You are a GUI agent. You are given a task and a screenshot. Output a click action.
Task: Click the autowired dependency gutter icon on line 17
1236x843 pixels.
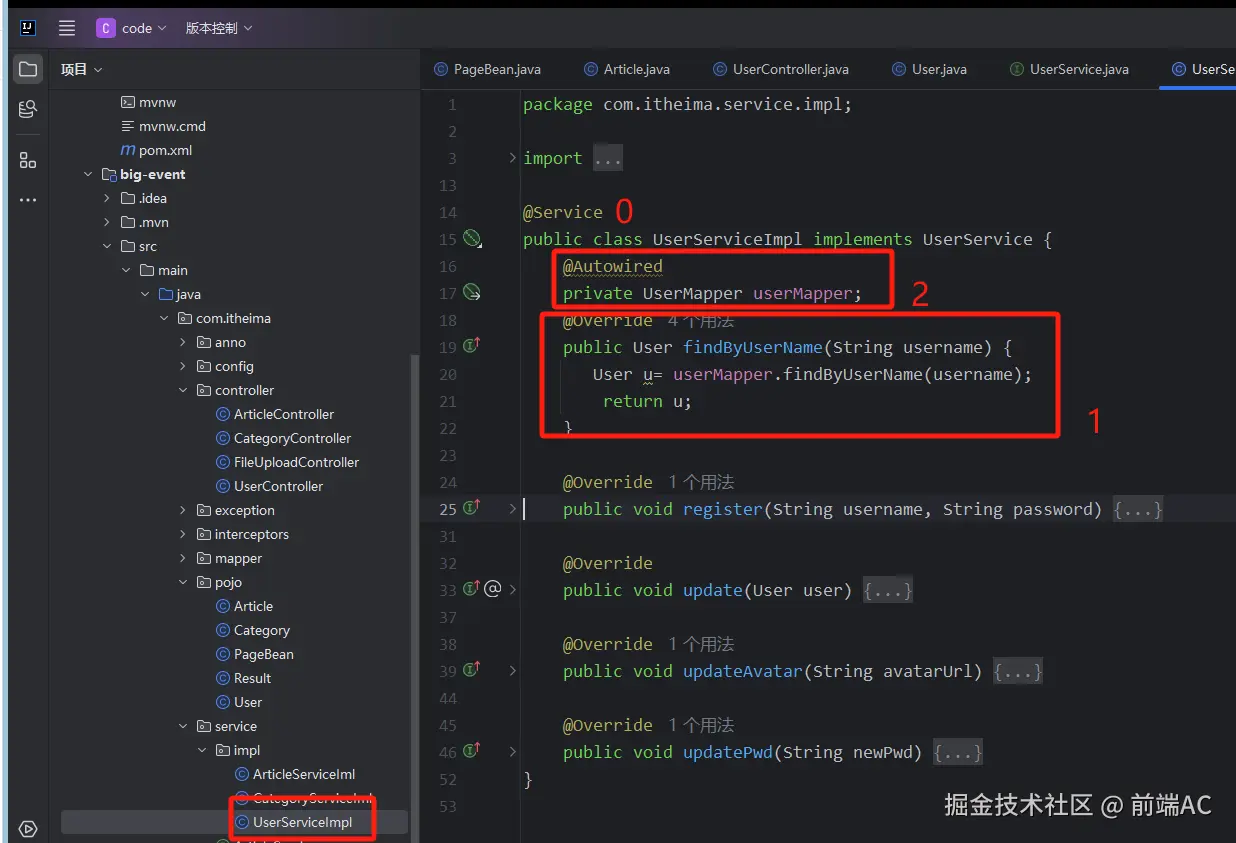pos(472,293)
